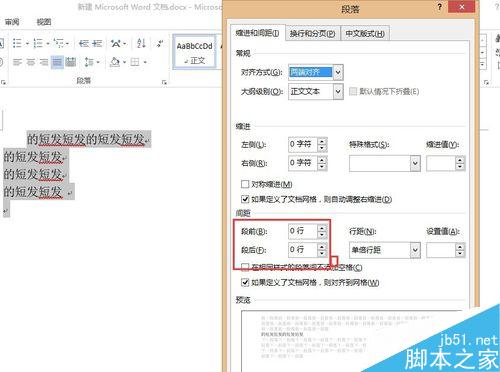Align text right in the ribbon
This screenshot has height=372, width=500.
coord(44,62)
